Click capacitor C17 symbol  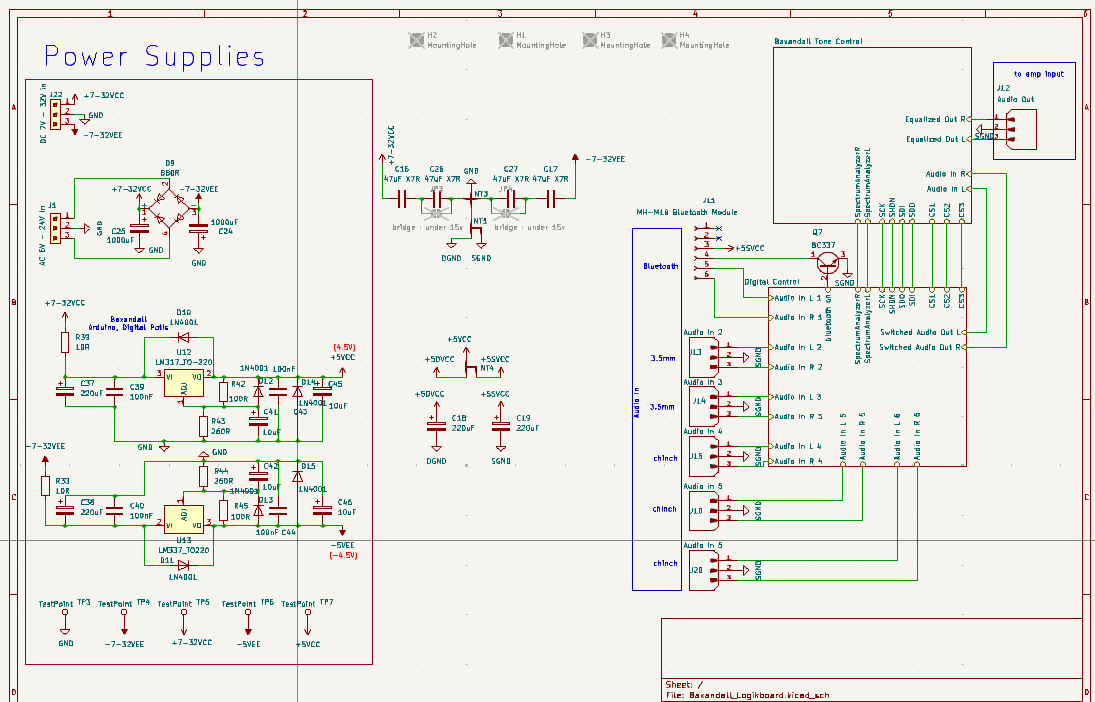pyautogui.click(x=550, y=200)
